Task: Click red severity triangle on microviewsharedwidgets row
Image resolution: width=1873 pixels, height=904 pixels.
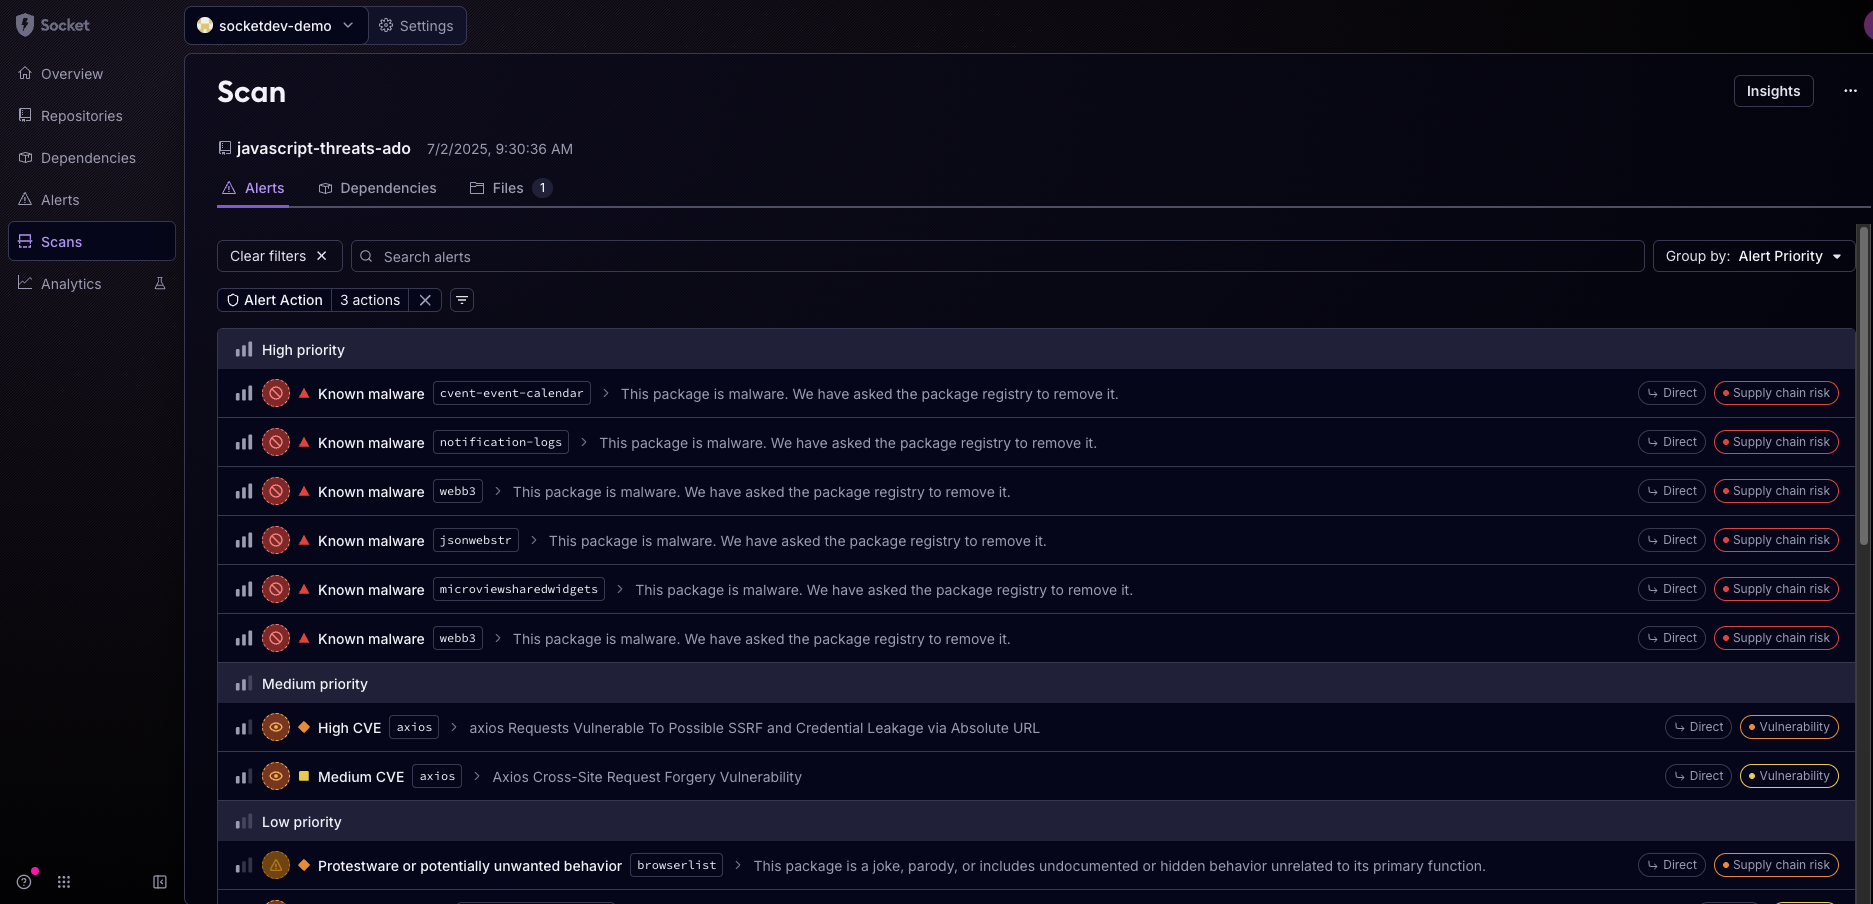Action: pyautogui.click(x=304, y=589)
